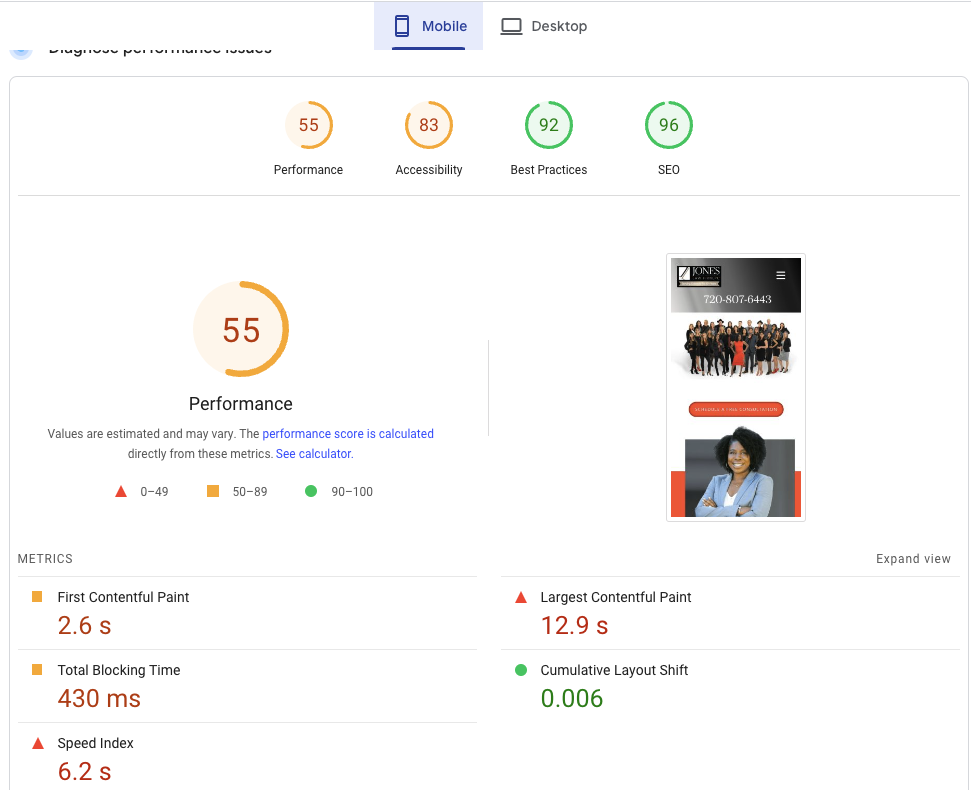Click the large Performance 55 gauge
The height and width of the screenshot is (790, 971).
click(x=241, y=330)
